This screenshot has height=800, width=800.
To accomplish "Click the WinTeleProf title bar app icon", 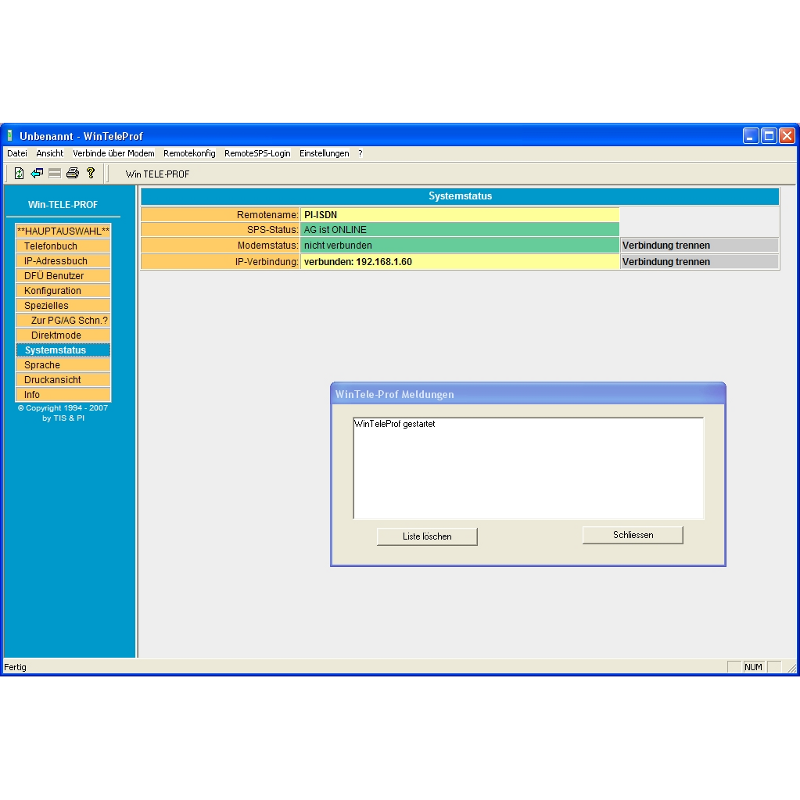I will (x=10, y=136).
